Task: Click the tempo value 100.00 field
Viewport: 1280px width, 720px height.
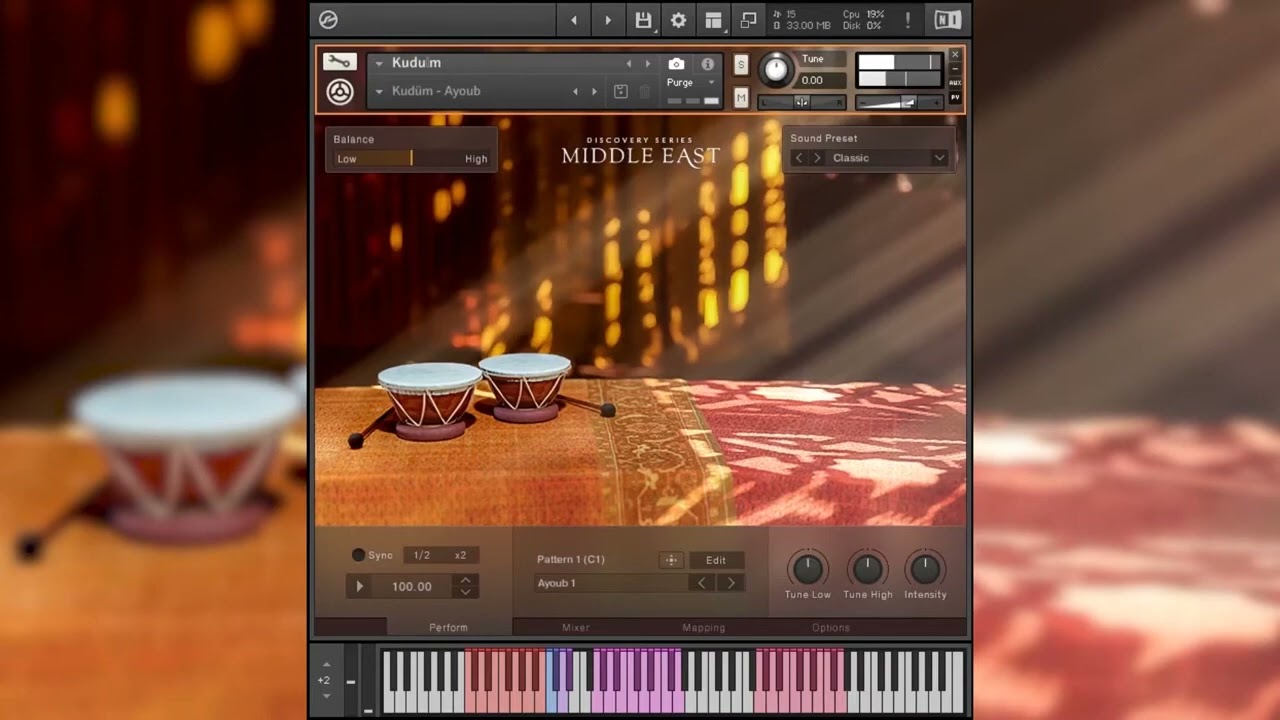Action: (412, 586)
